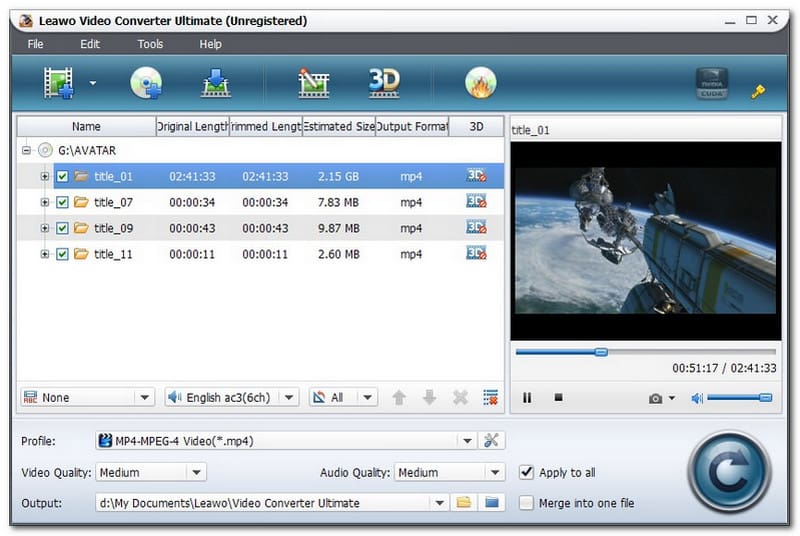
Task: Click the Add Blu-ray/DVD disc icon
Action: [x=146, y=83]
